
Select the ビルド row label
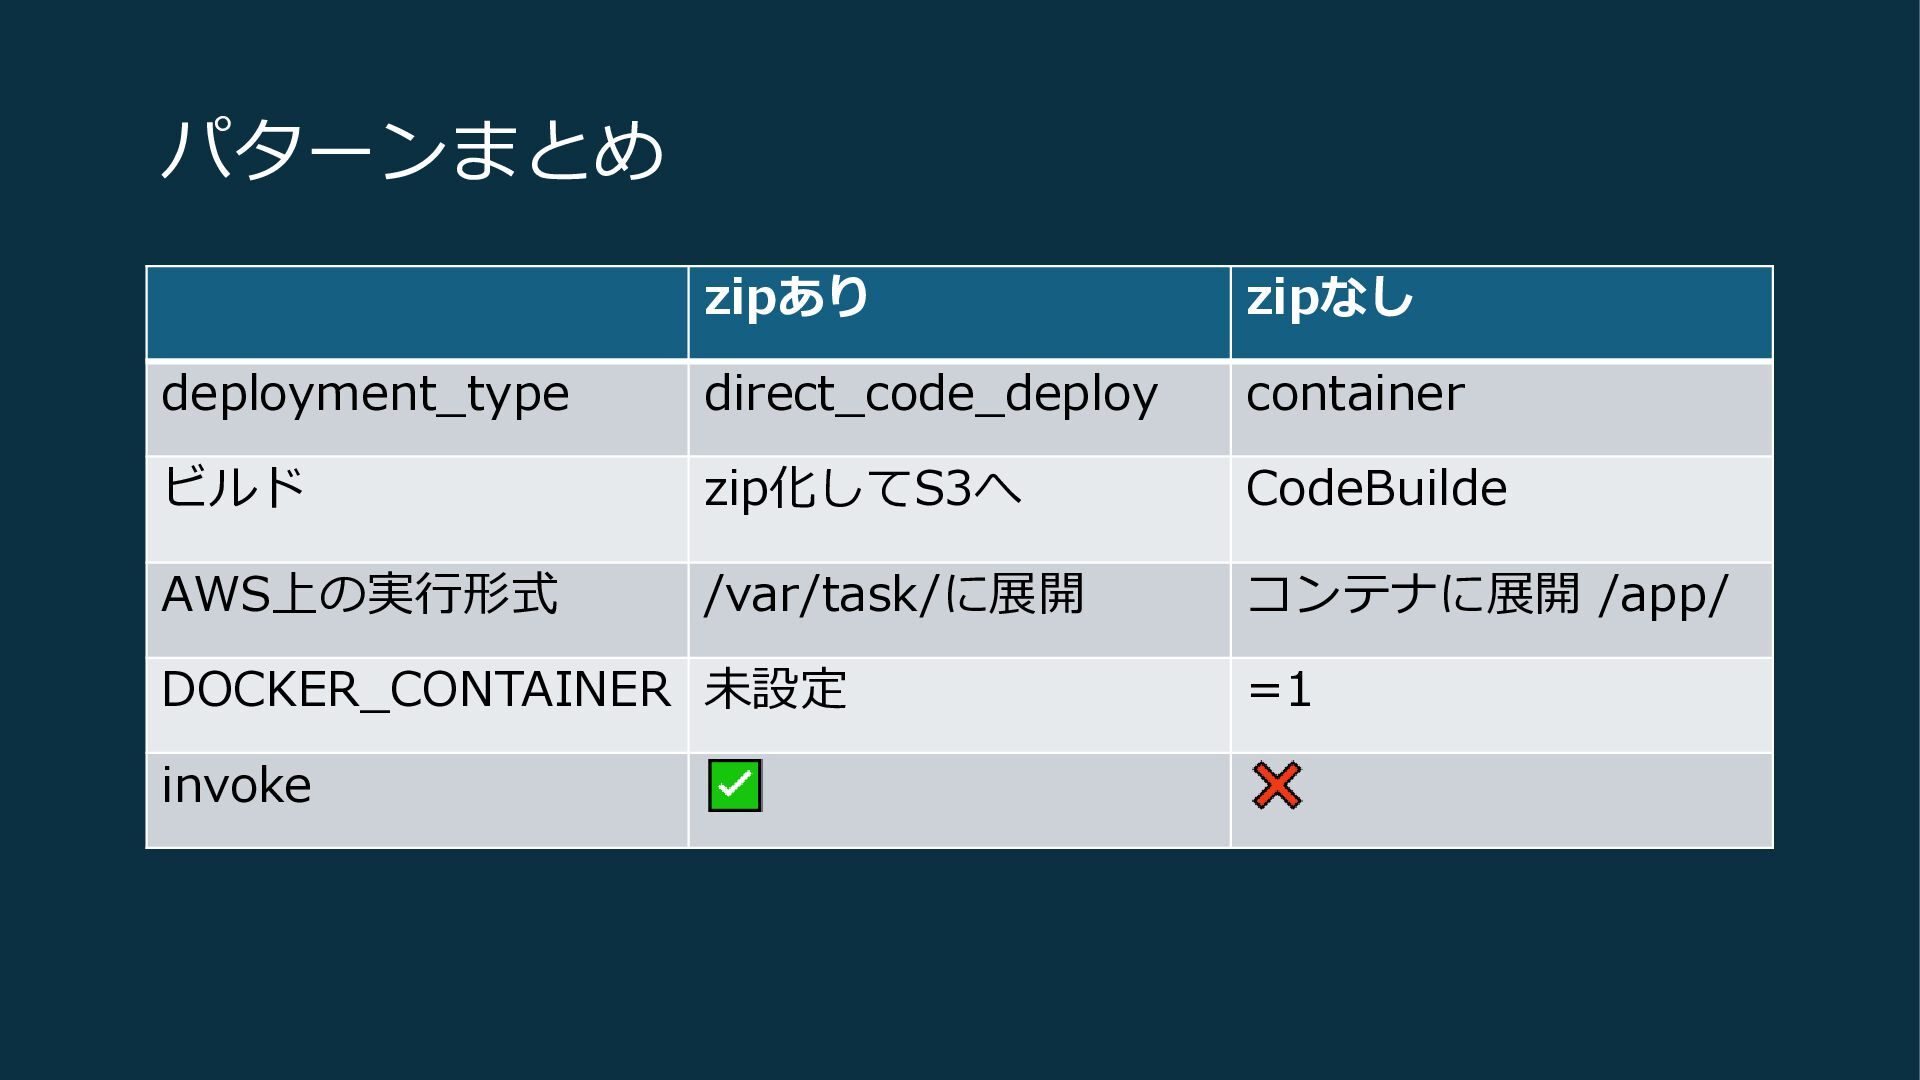point(233,489)
